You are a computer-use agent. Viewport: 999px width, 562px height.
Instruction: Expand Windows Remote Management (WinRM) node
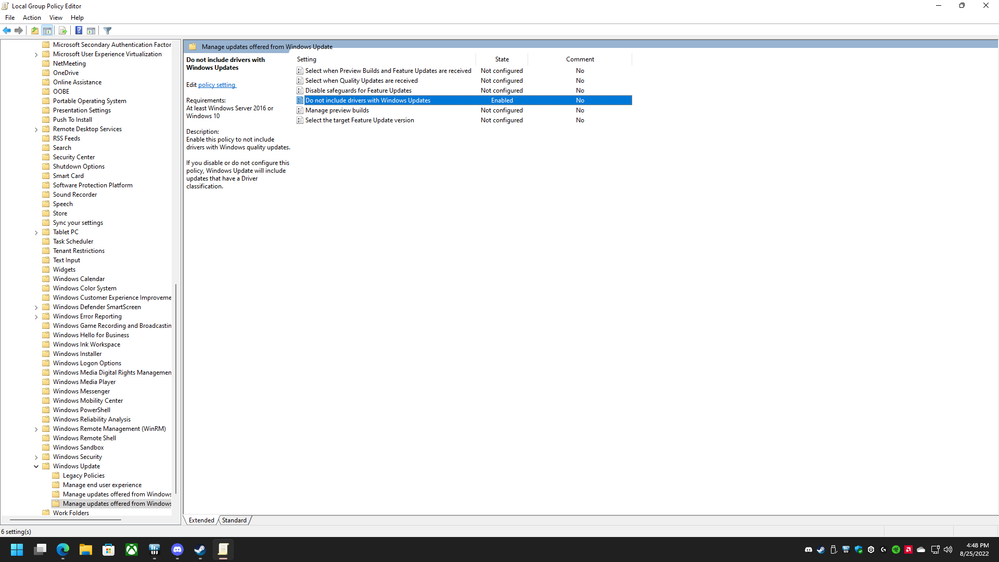click(36, 429)
